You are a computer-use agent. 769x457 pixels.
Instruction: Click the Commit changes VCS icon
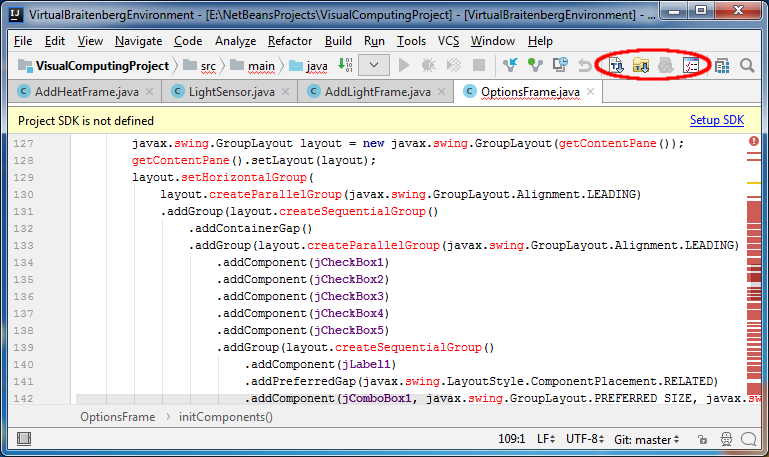(x=536, y=65)
